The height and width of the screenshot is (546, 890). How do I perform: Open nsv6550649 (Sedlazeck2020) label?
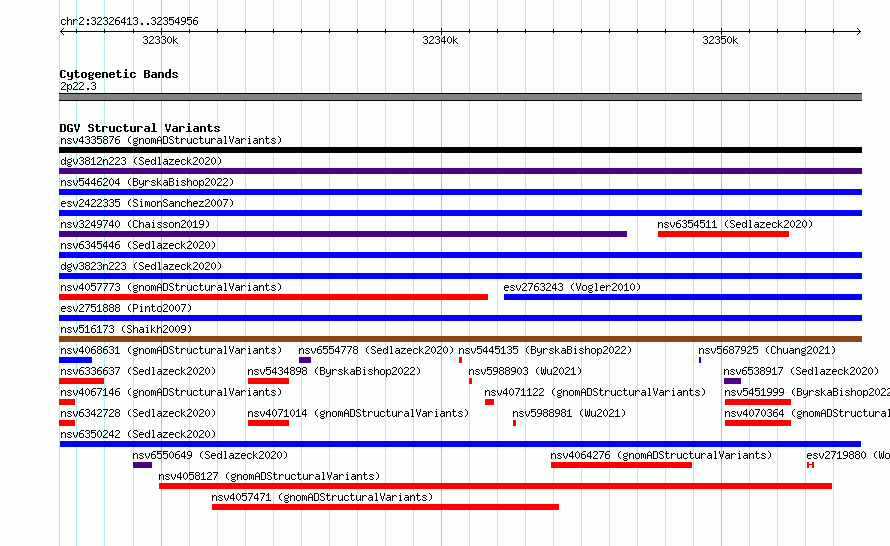pos(210,455)
